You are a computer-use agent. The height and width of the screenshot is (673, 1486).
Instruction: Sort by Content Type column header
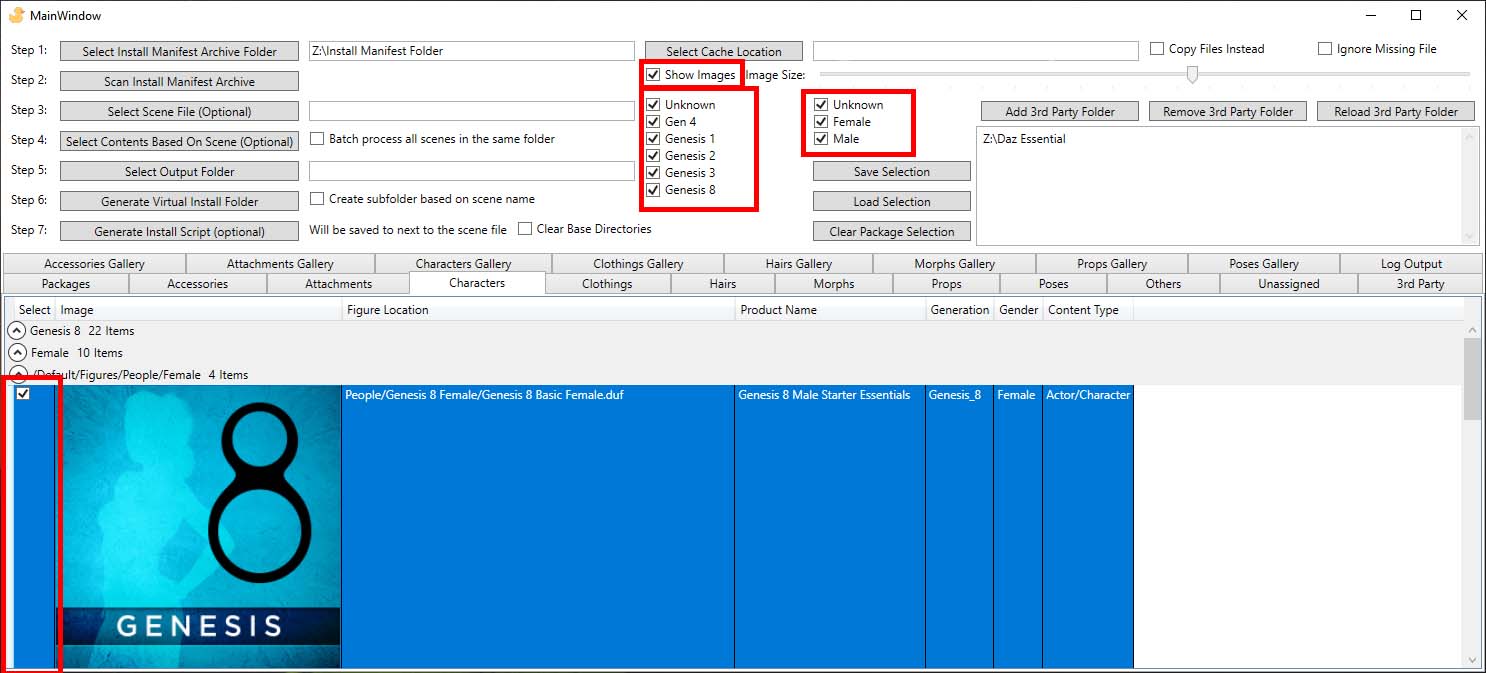pos(1088,310)
